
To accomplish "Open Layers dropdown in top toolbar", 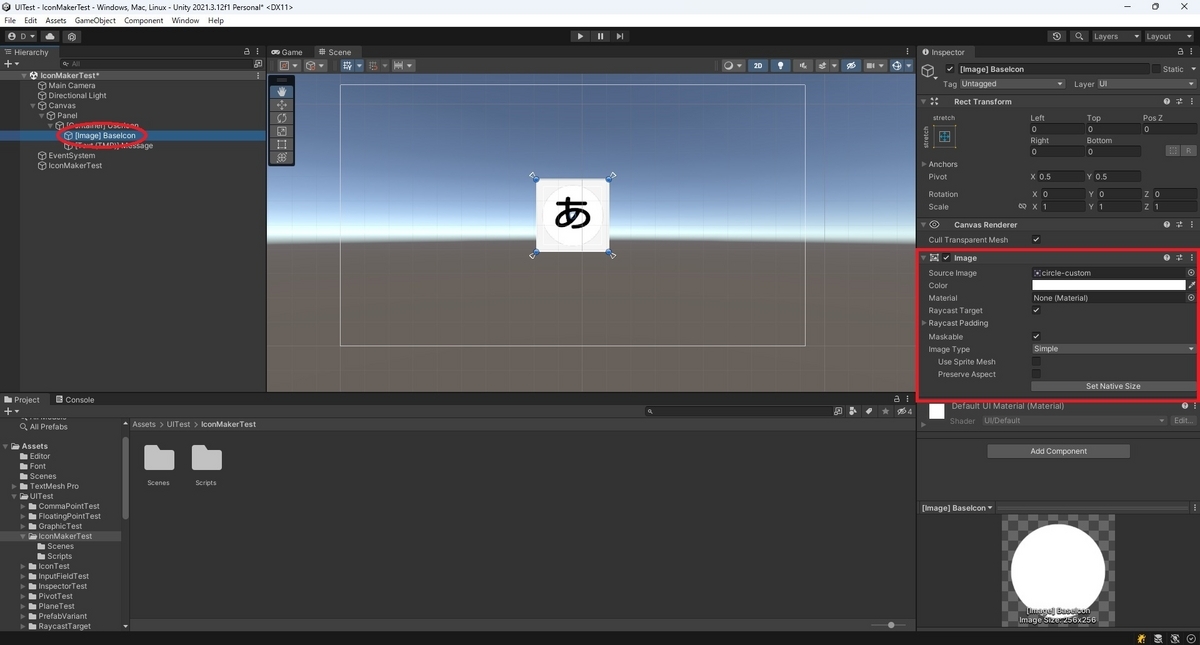I will (1115, 36).
